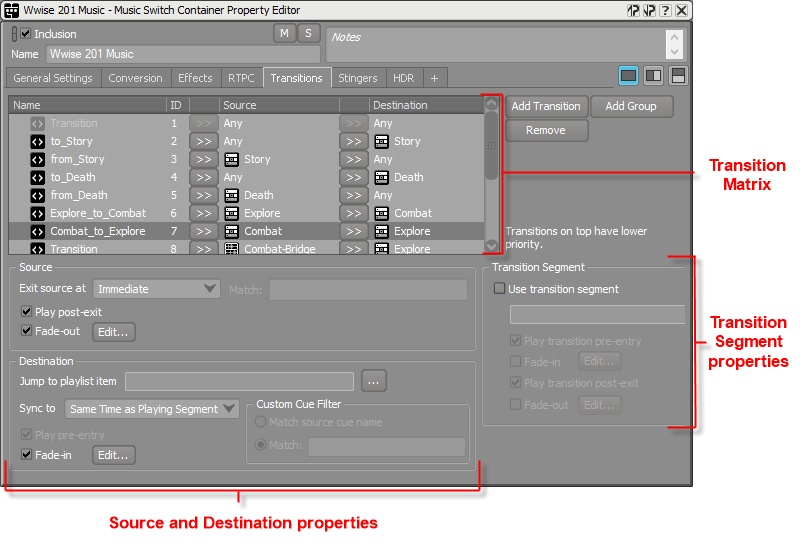Viewport: 800px width, 550px height.
Task: Open the Conversion tab
Action: tap(135, 78)
